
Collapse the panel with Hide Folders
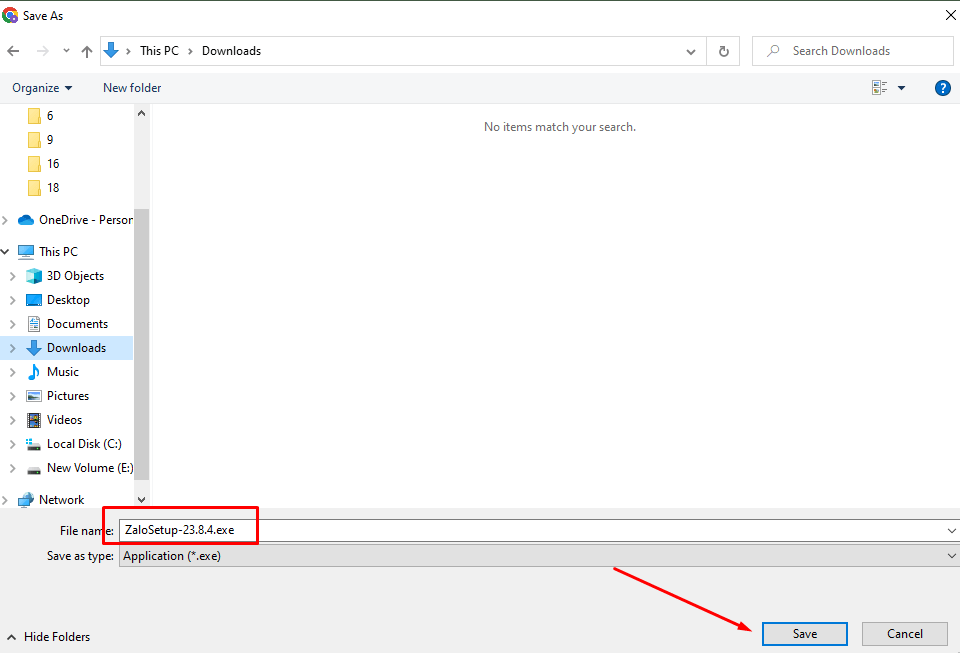(48, 637)
